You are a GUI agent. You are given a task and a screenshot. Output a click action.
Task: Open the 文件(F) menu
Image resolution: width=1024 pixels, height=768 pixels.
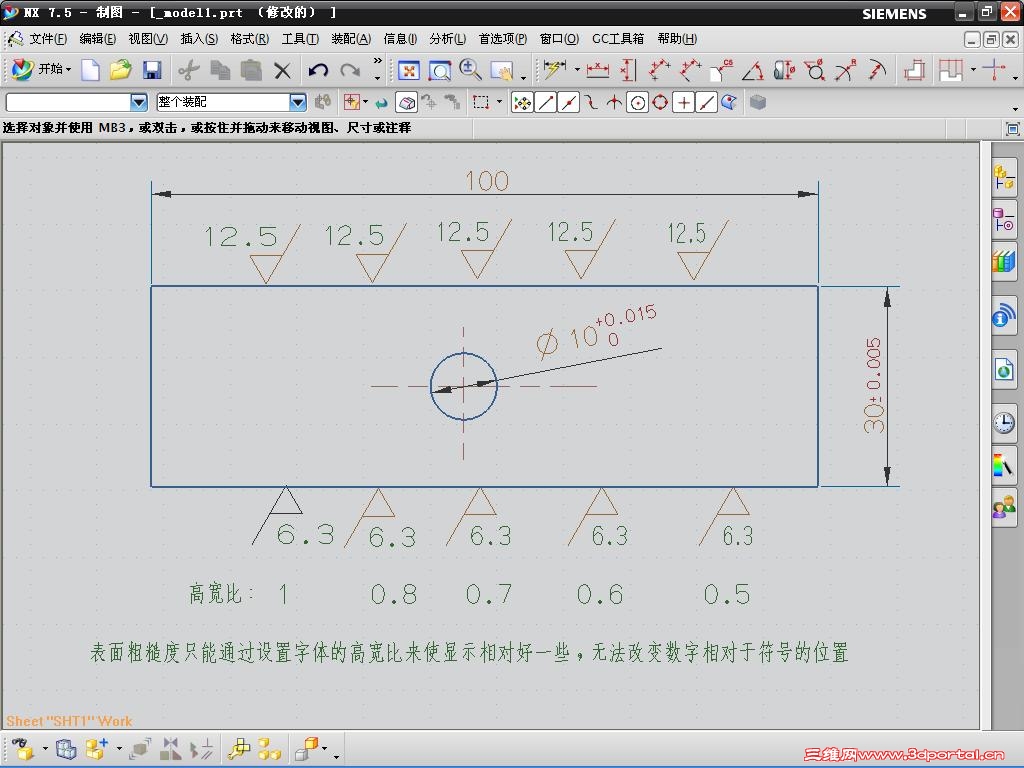[x=48, y=39]
